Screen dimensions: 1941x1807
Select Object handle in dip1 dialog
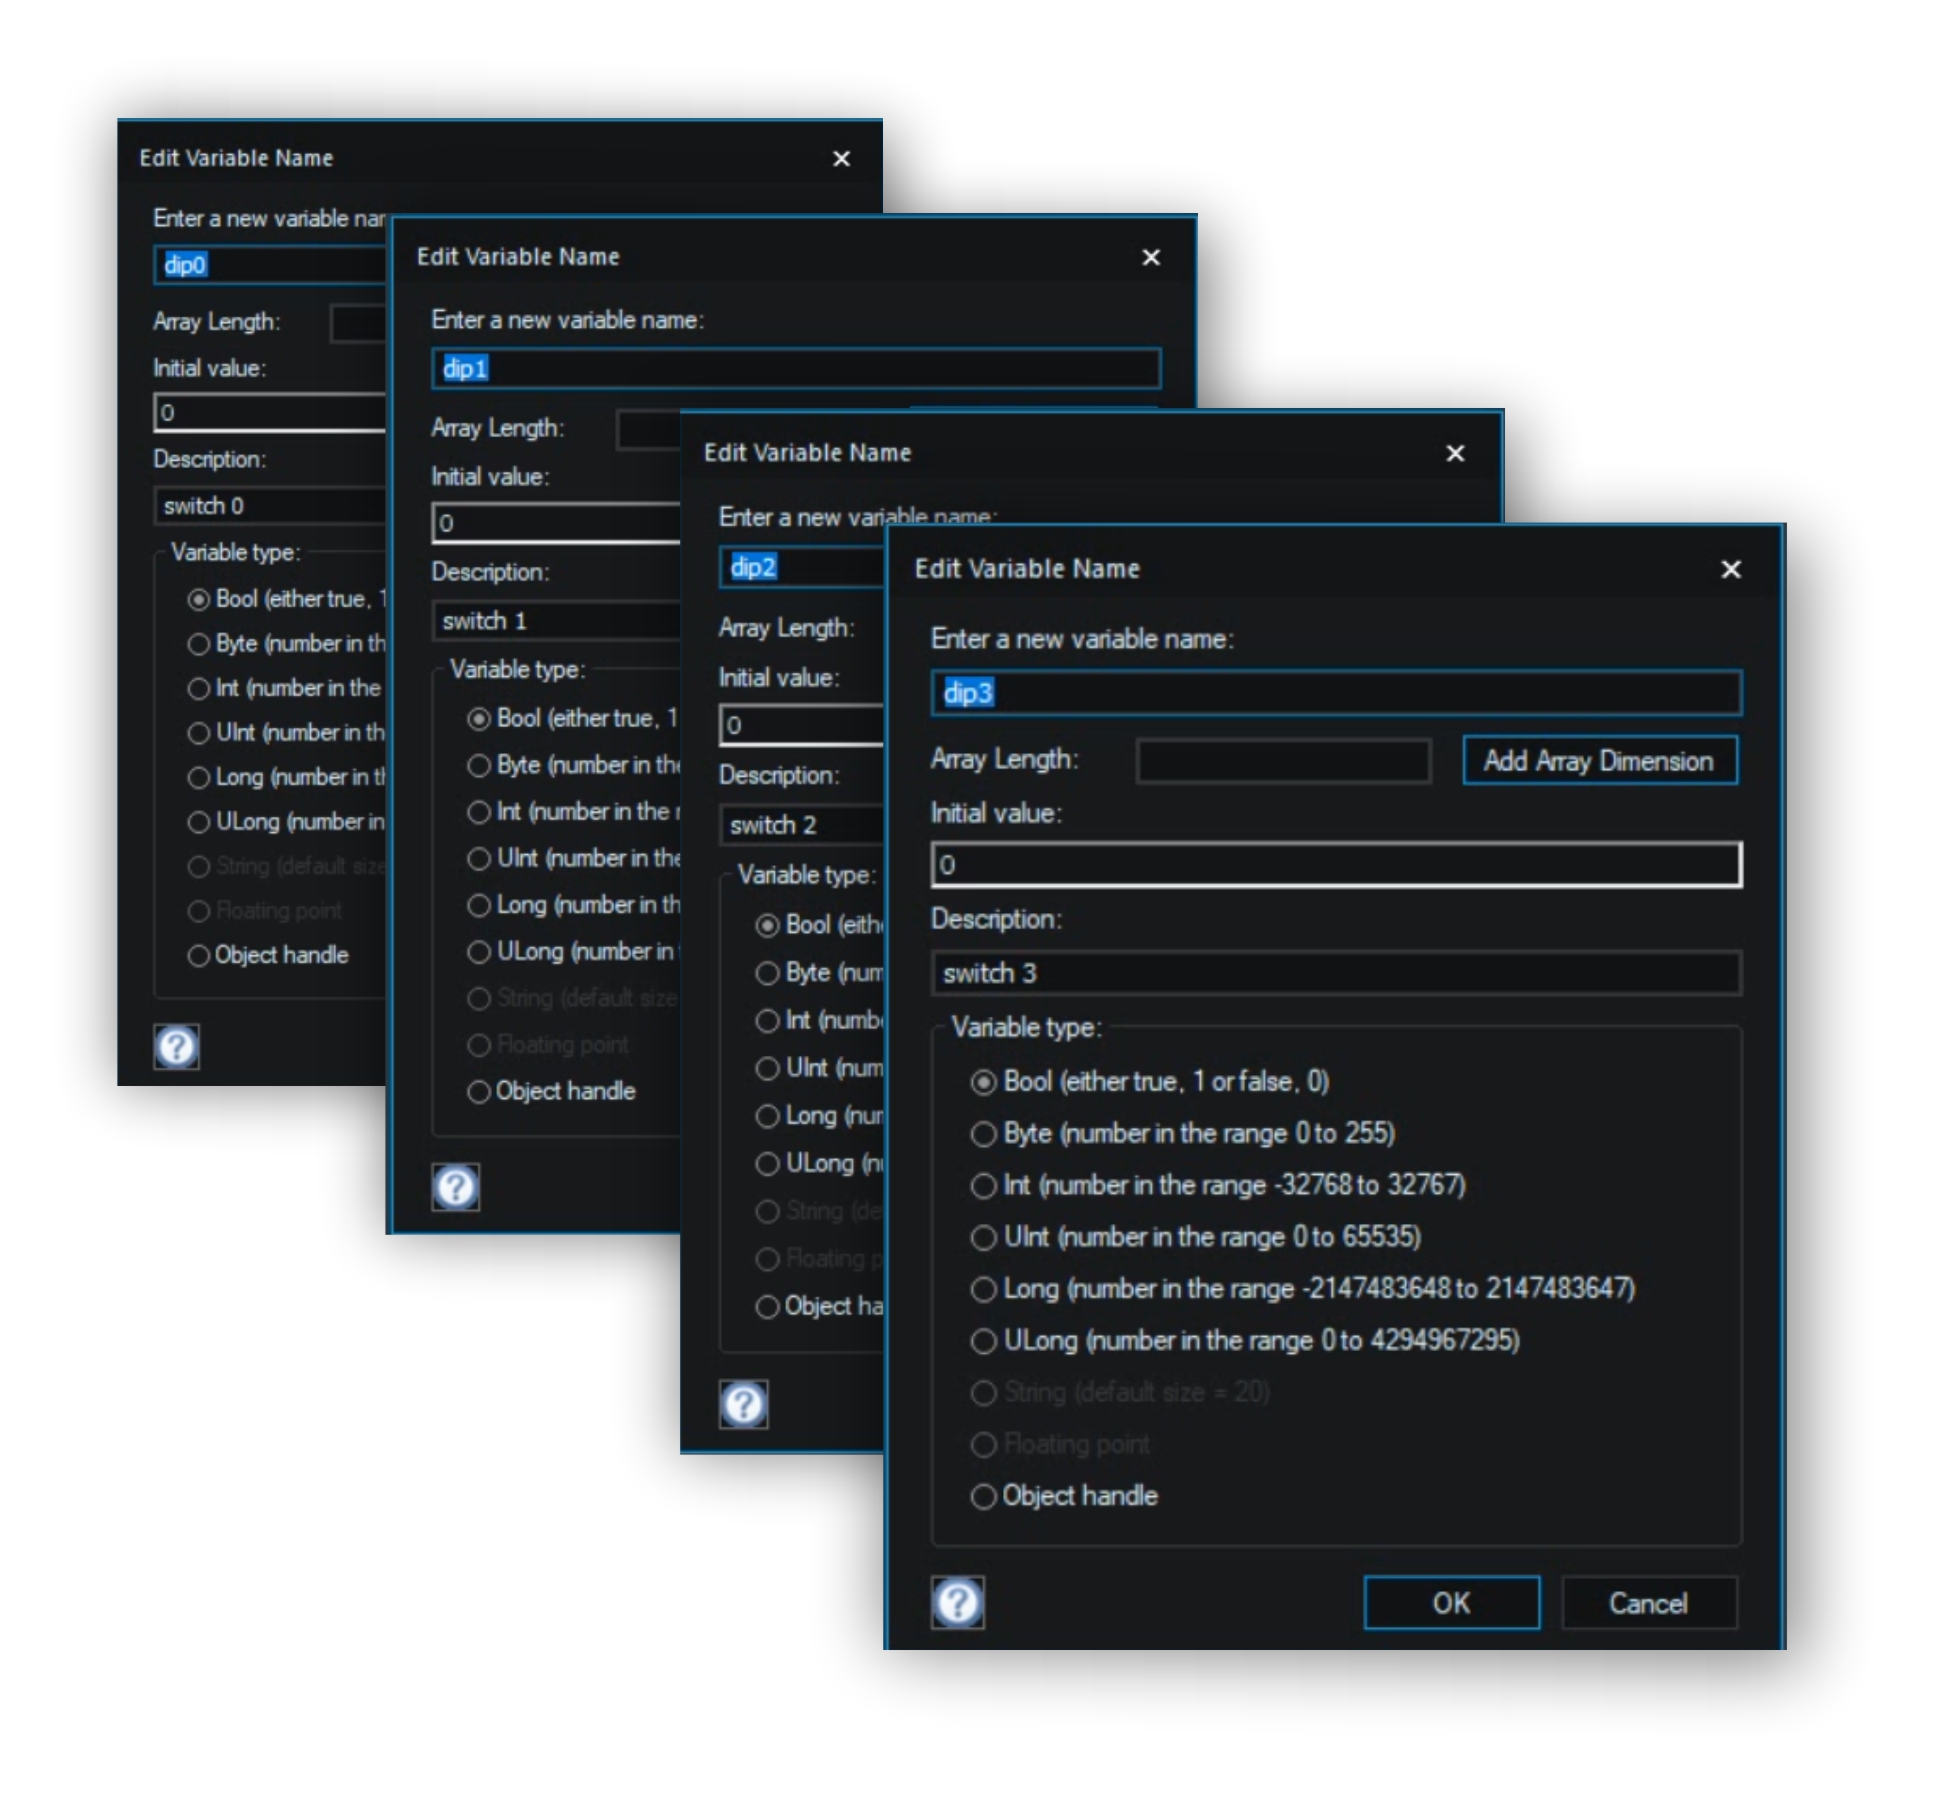pos(552,1091)
